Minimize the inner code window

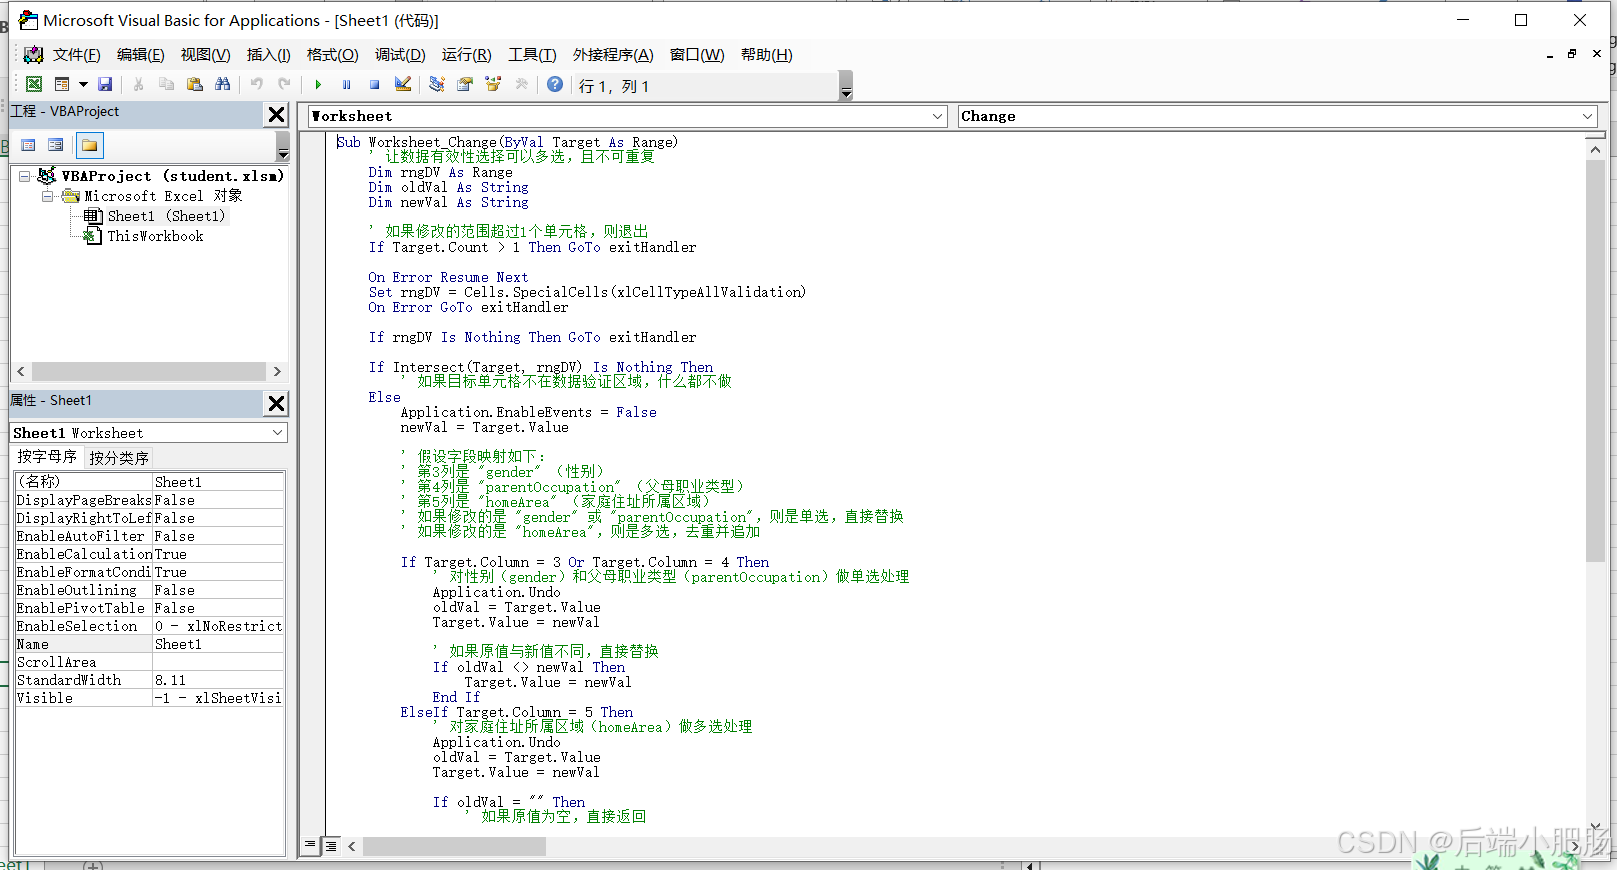[x=1549, y=54]
